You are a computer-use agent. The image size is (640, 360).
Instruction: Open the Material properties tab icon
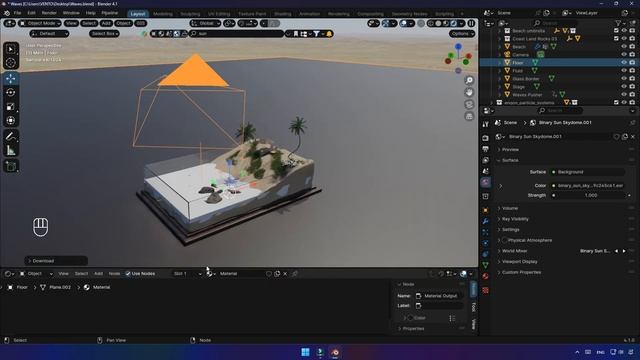pyautogui.click(x=485, y=276)
